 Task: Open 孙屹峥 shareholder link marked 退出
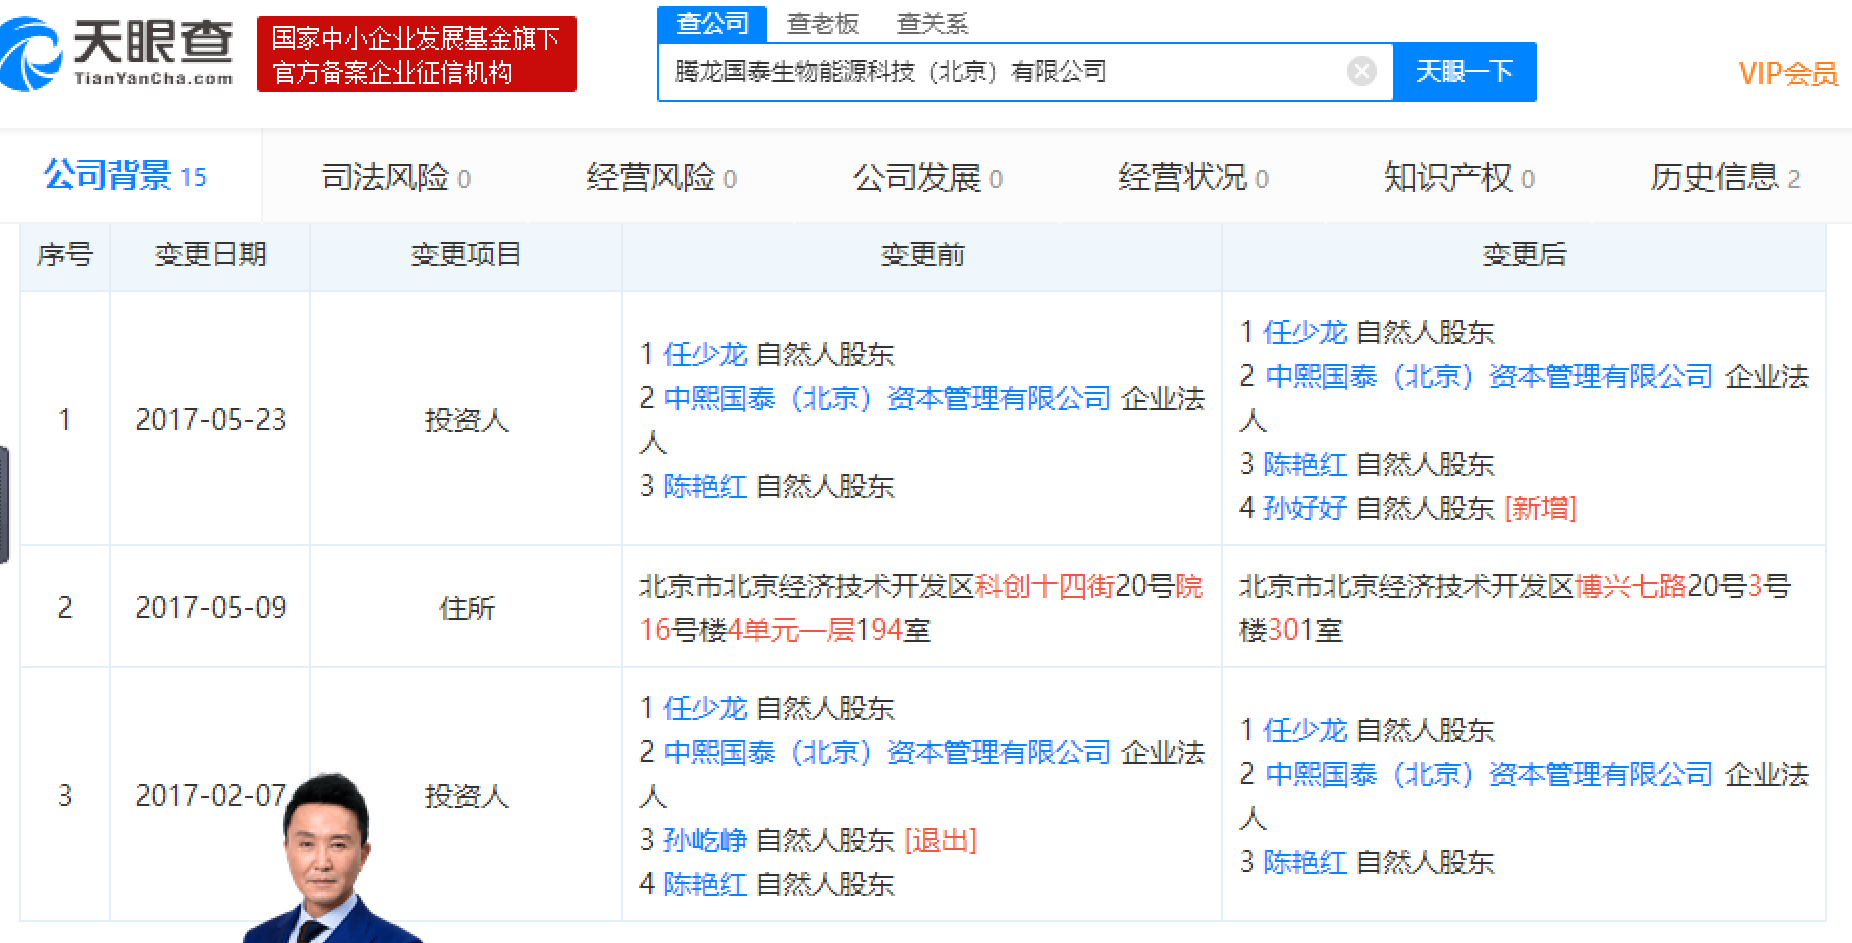pyautogui.click(x=705, y=840)
